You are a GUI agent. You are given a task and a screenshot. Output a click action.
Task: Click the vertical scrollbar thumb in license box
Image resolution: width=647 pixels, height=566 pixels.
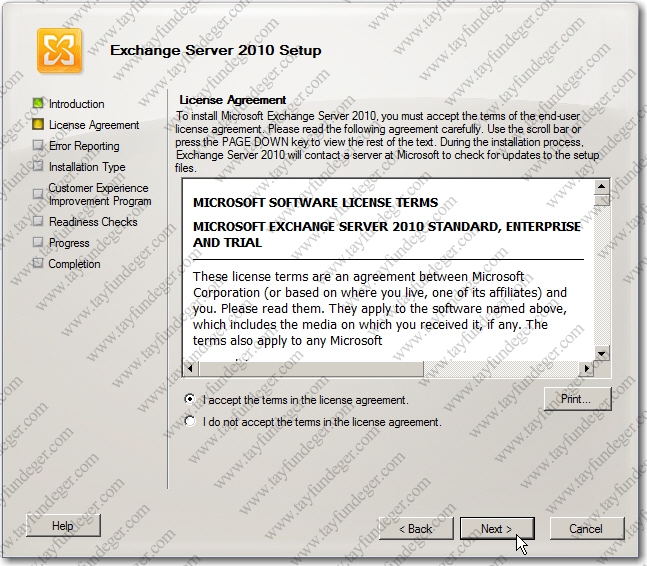pos(602,200)
